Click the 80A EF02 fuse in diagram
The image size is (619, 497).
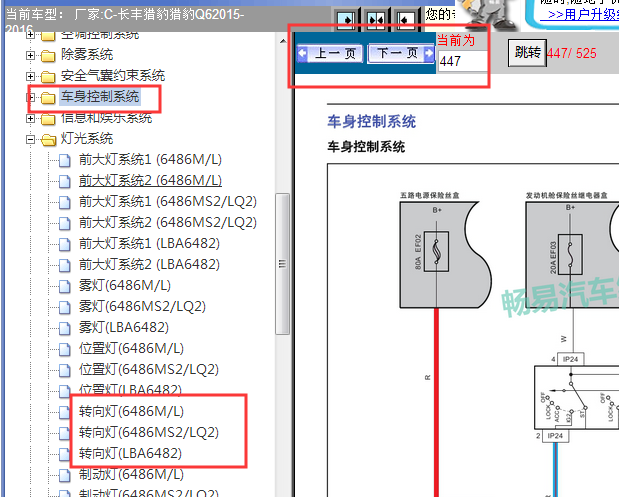pos(436,251)
